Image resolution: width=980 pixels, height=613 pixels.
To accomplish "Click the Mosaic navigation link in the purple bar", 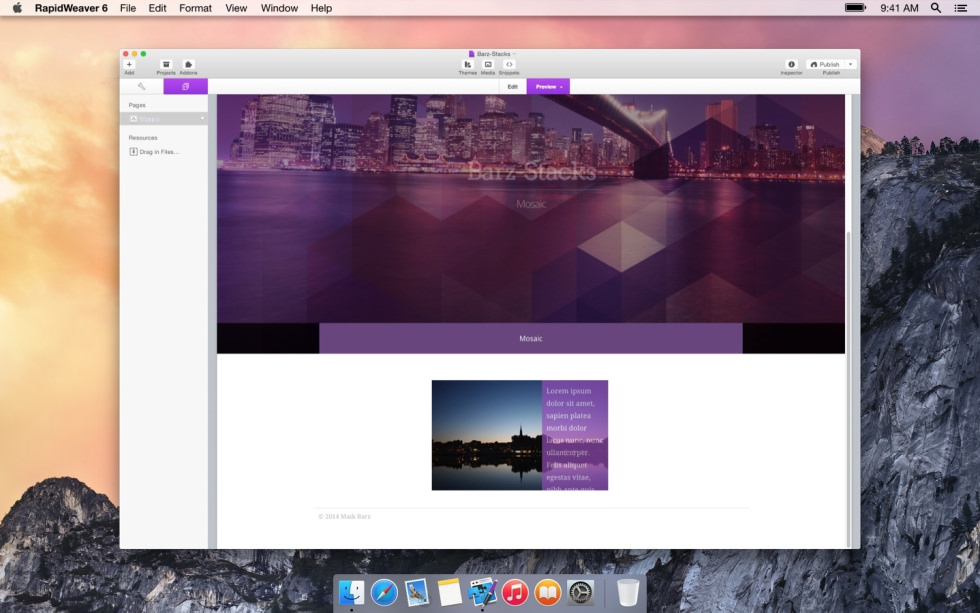I will tap(531, 338).
